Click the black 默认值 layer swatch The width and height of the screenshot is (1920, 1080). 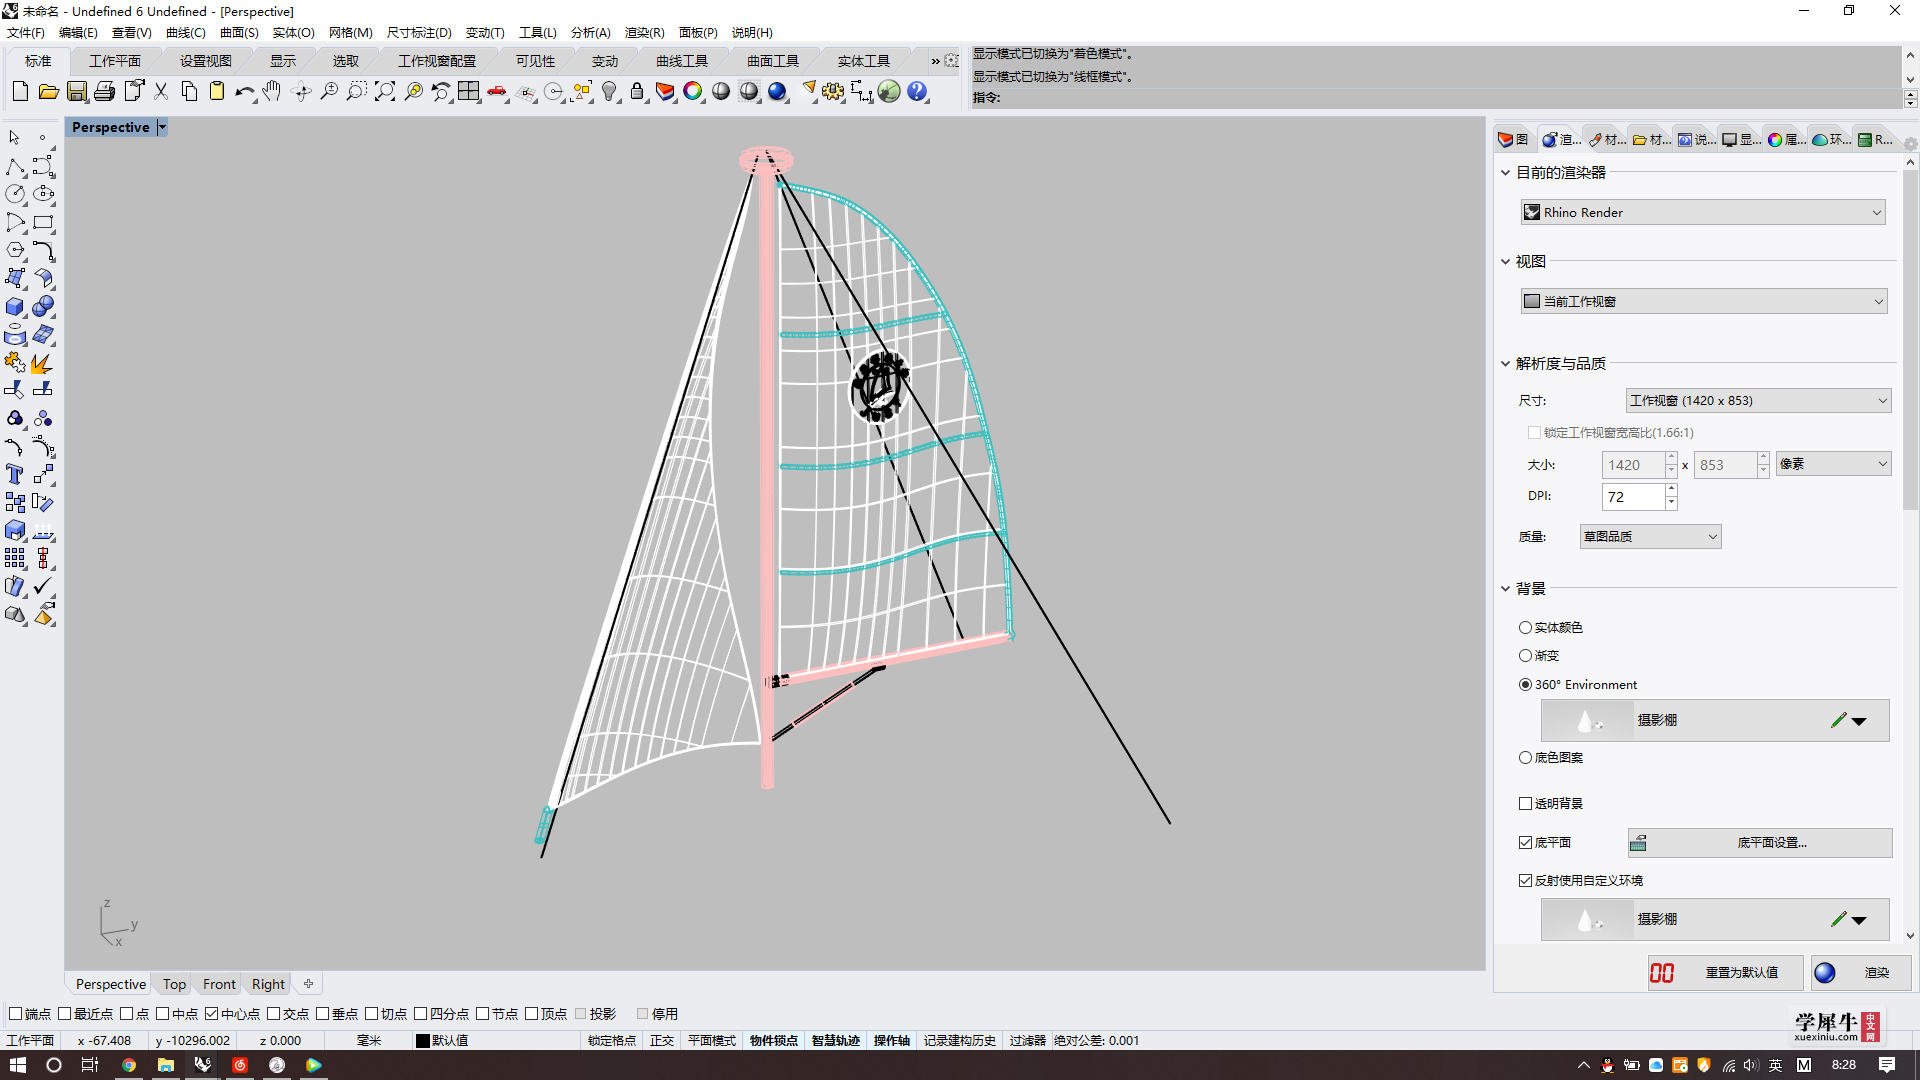click(422, 1041)
